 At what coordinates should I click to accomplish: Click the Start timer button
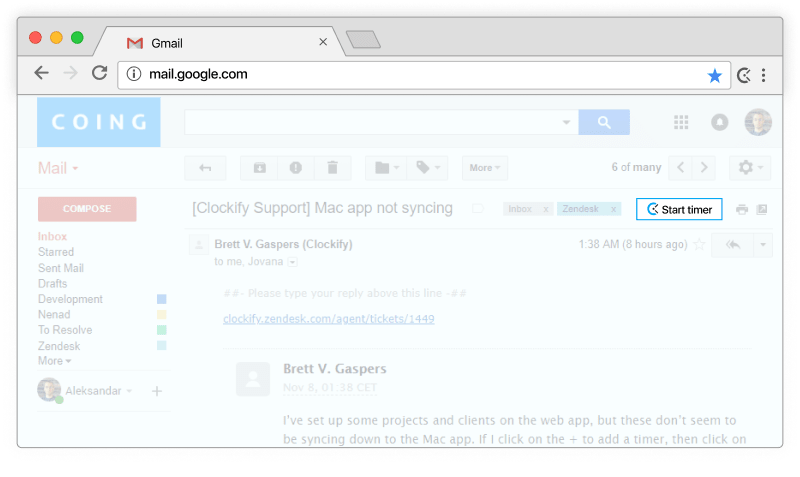[x=679, y=209]
